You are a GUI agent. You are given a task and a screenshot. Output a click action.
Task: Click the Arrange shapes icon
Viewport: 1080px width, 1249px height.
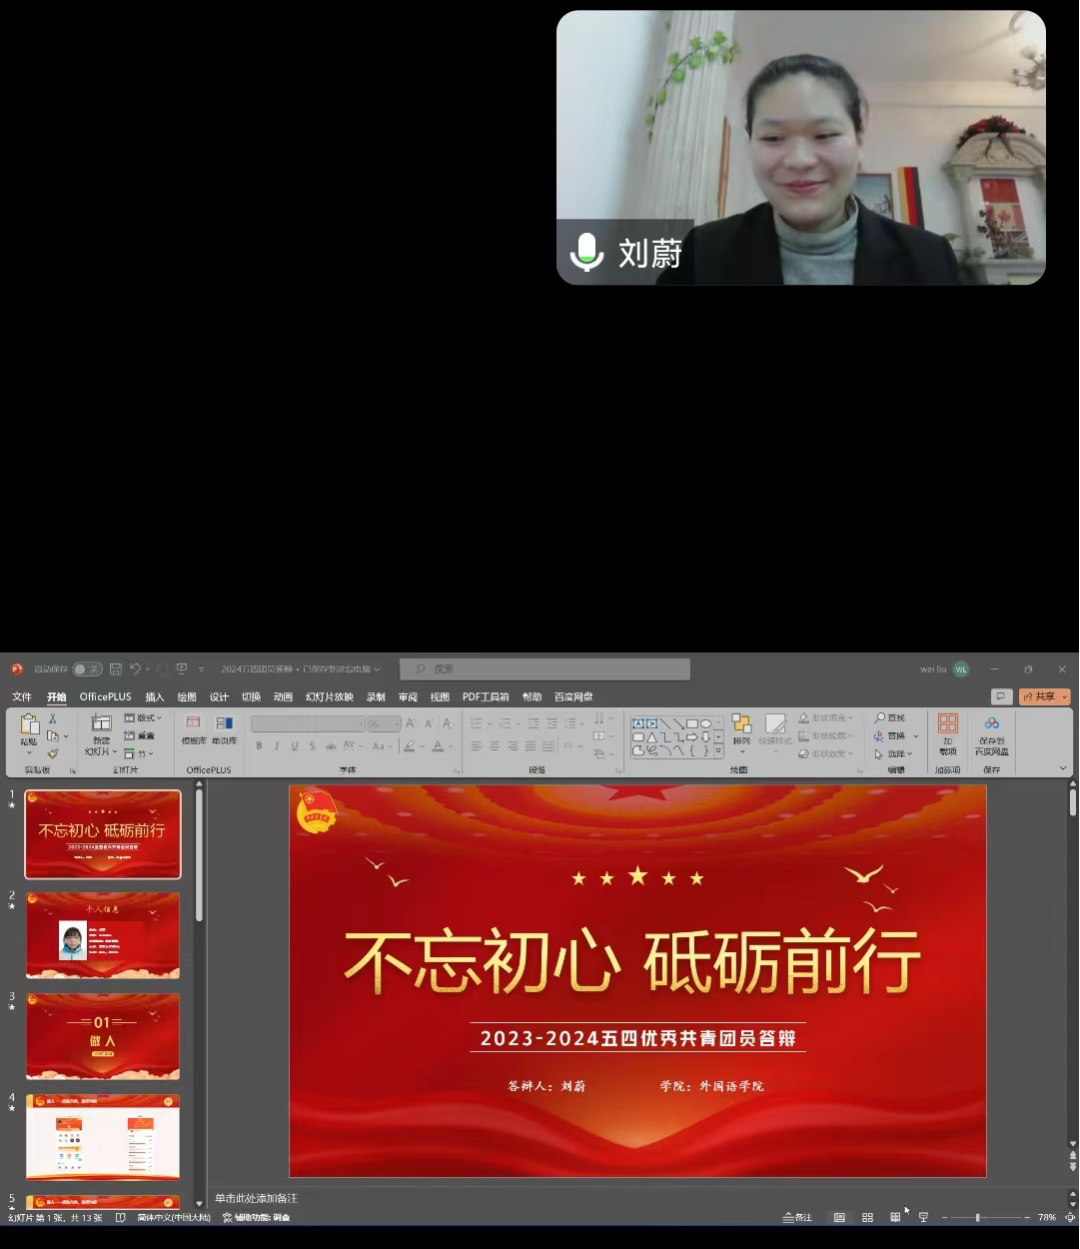pos(741,725)
